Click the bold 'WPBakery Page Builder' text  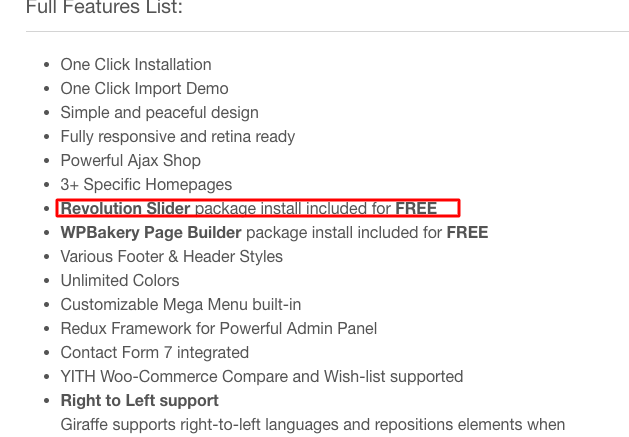(151, 233)
